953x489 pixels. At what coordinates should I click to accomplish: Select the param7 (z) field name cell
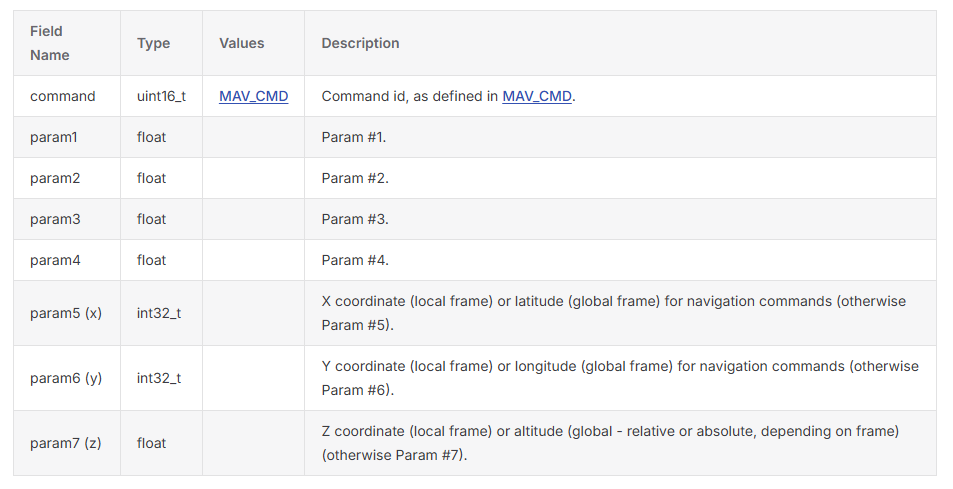66,443
